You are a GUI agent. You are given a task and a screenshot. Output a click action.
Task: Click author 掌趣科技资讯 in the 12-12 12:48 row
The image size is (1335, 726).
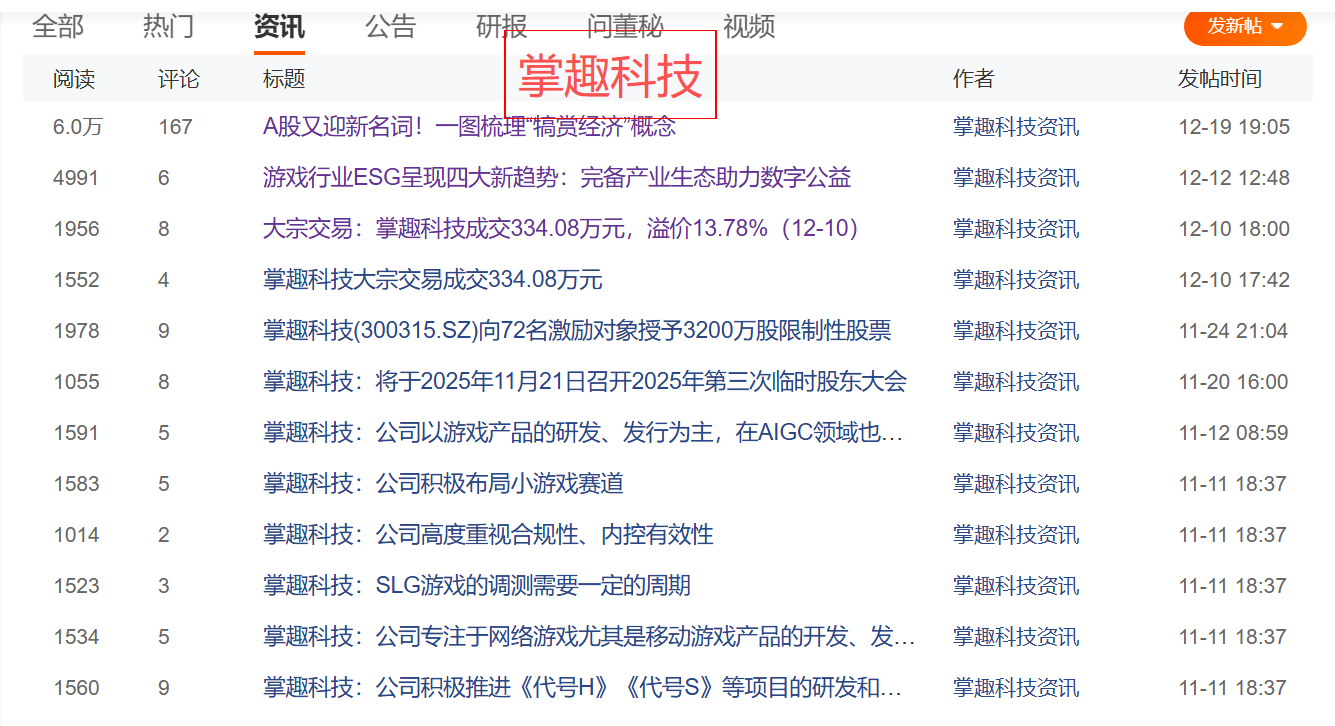coord(1016,178)
